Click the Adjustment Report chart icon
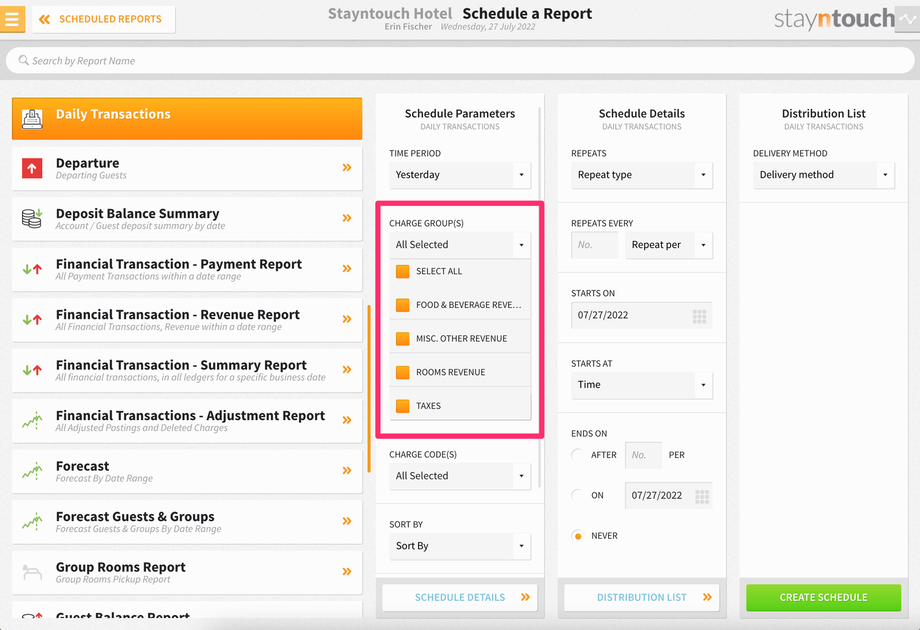920x630 pixels. pyautogui.click(x=32, y=421)
